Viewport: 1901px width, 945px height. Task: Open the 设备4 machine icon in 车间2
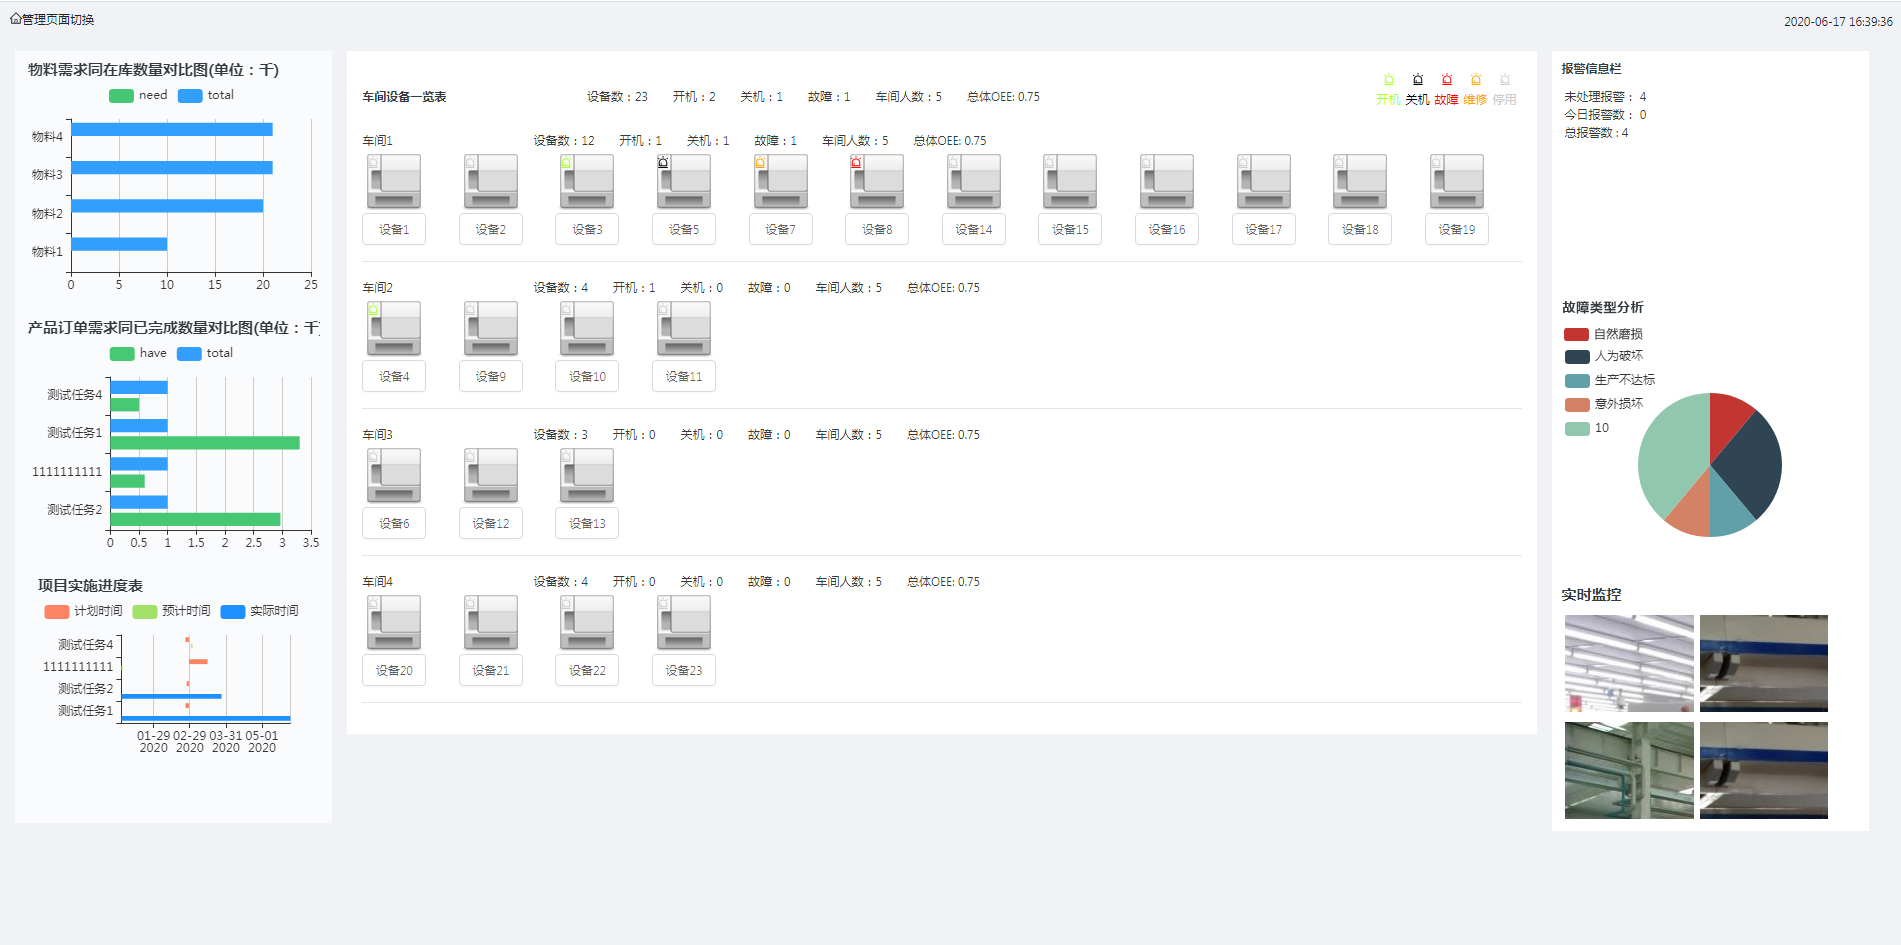click(393, 329)
